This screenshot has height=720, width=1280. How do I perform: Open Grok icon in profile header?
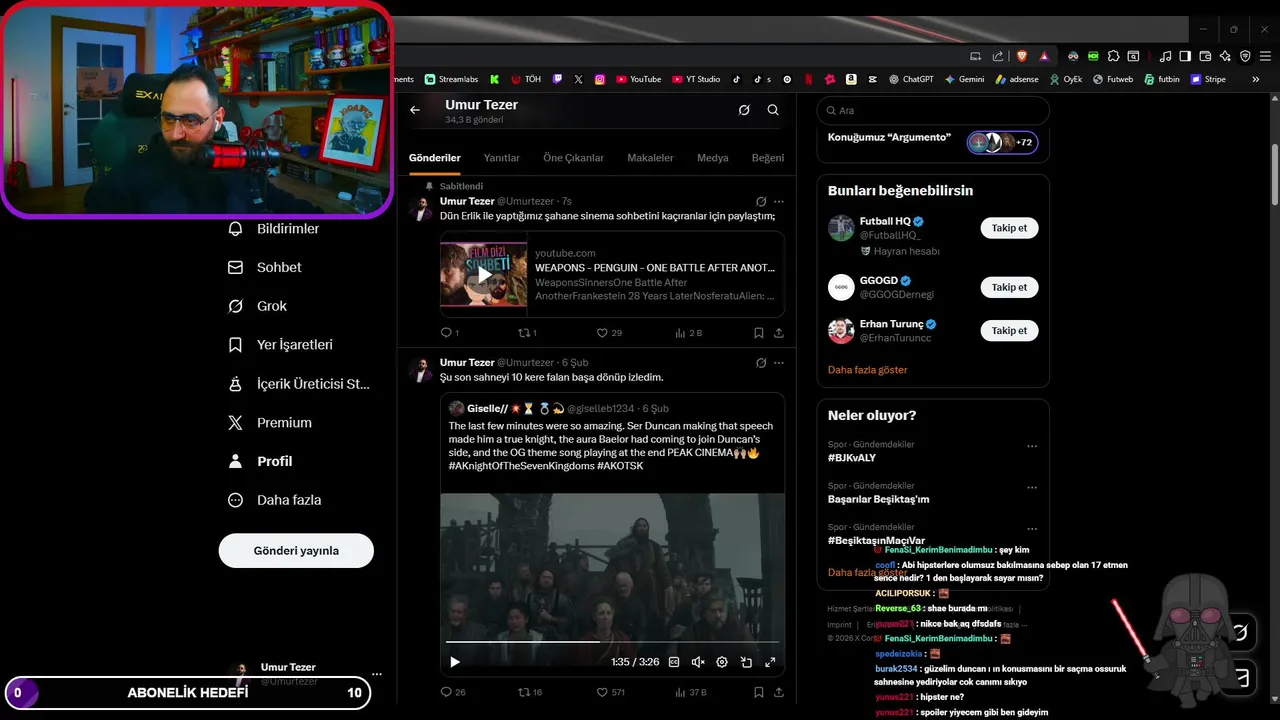click(744, 110)
